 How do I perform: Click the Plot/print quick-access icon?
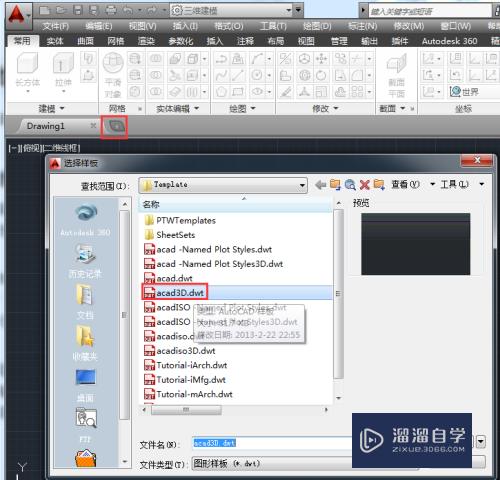[x=110, y=11]
